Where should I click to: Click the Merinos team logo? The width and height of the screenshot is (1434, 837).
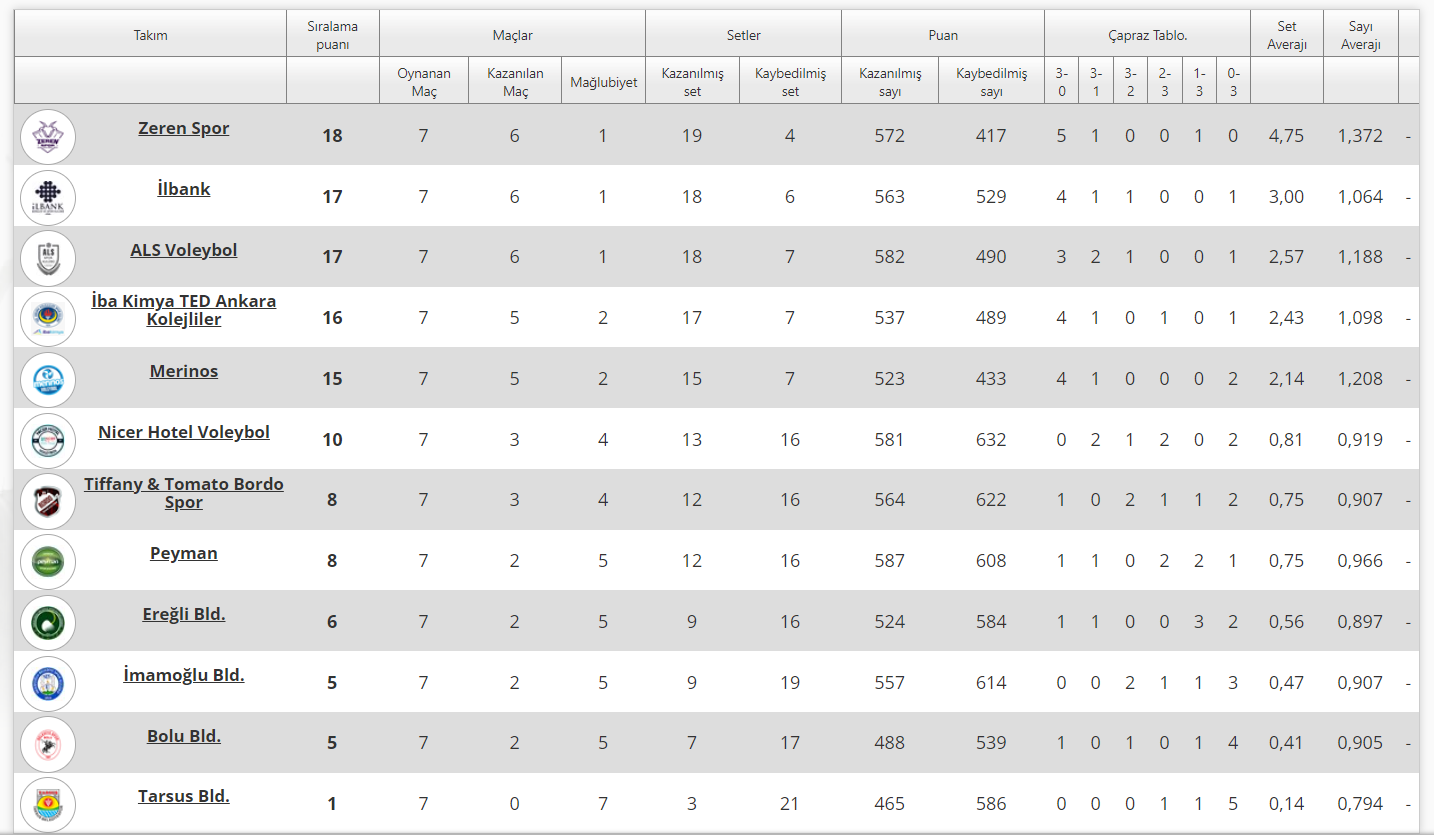(48, 380)
